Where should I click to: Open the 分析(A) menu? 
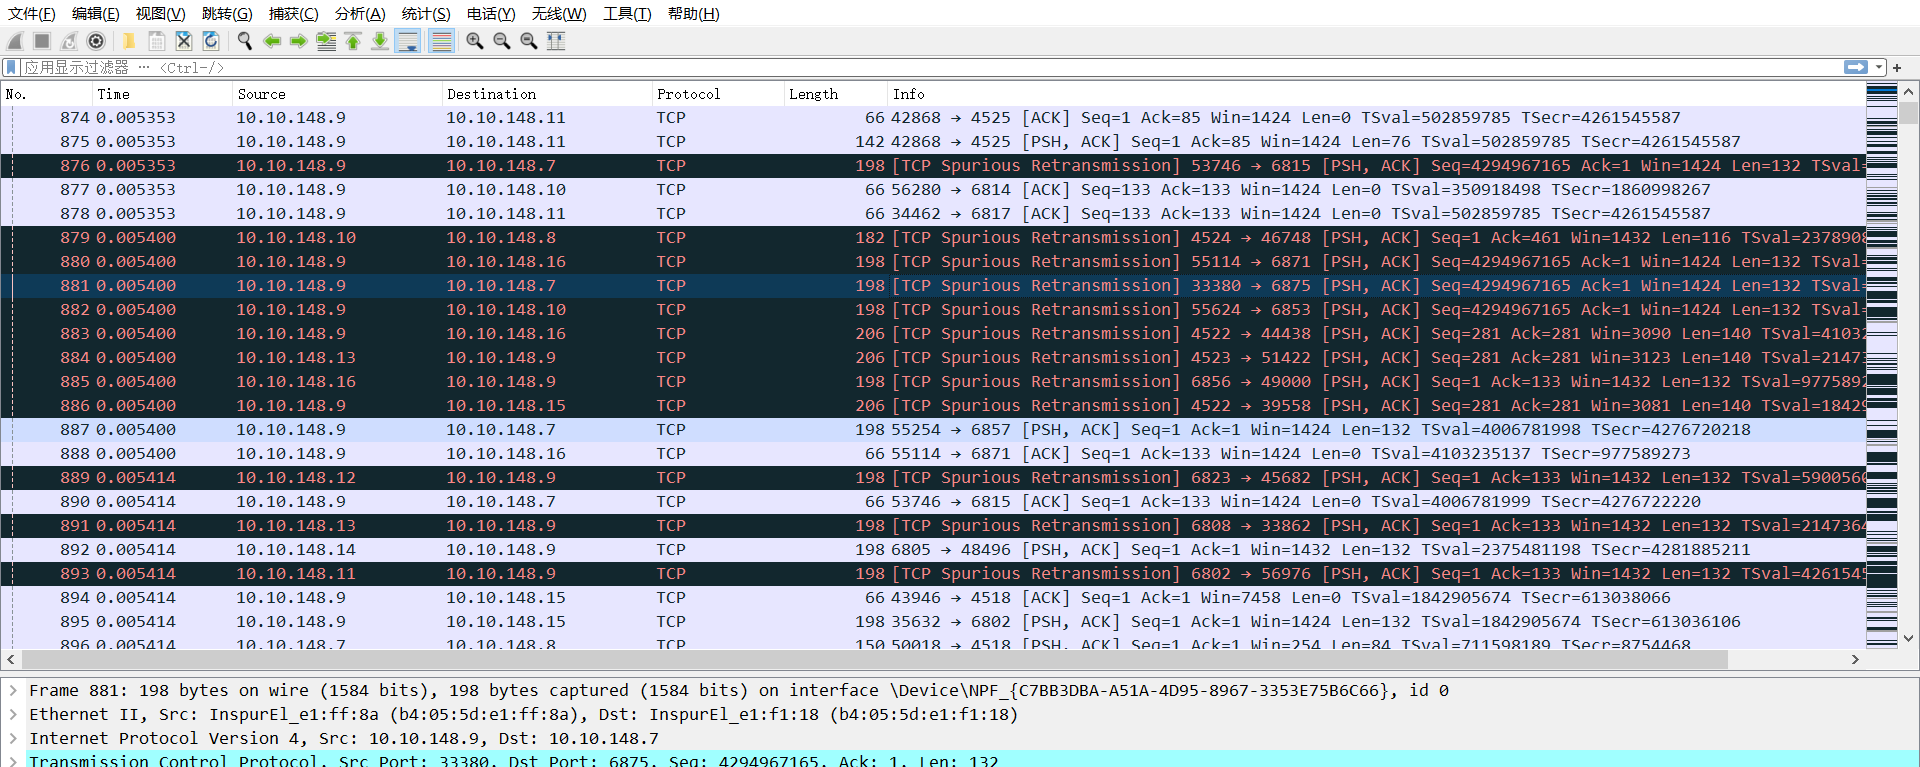[359, 14]
